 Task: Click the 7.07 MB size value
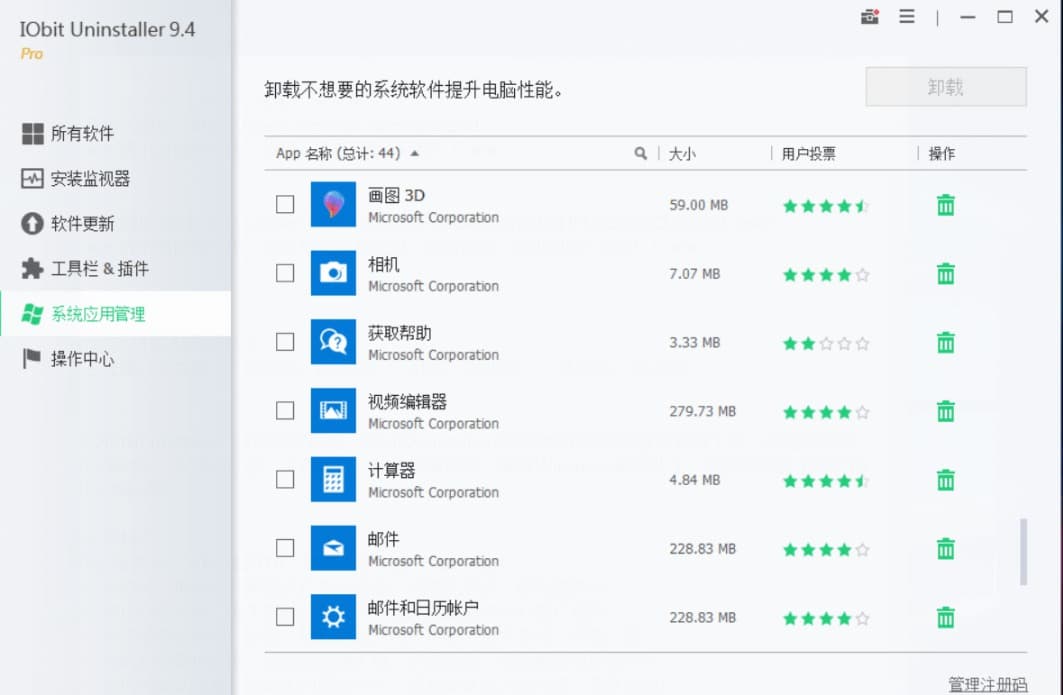tap(694, 273)
